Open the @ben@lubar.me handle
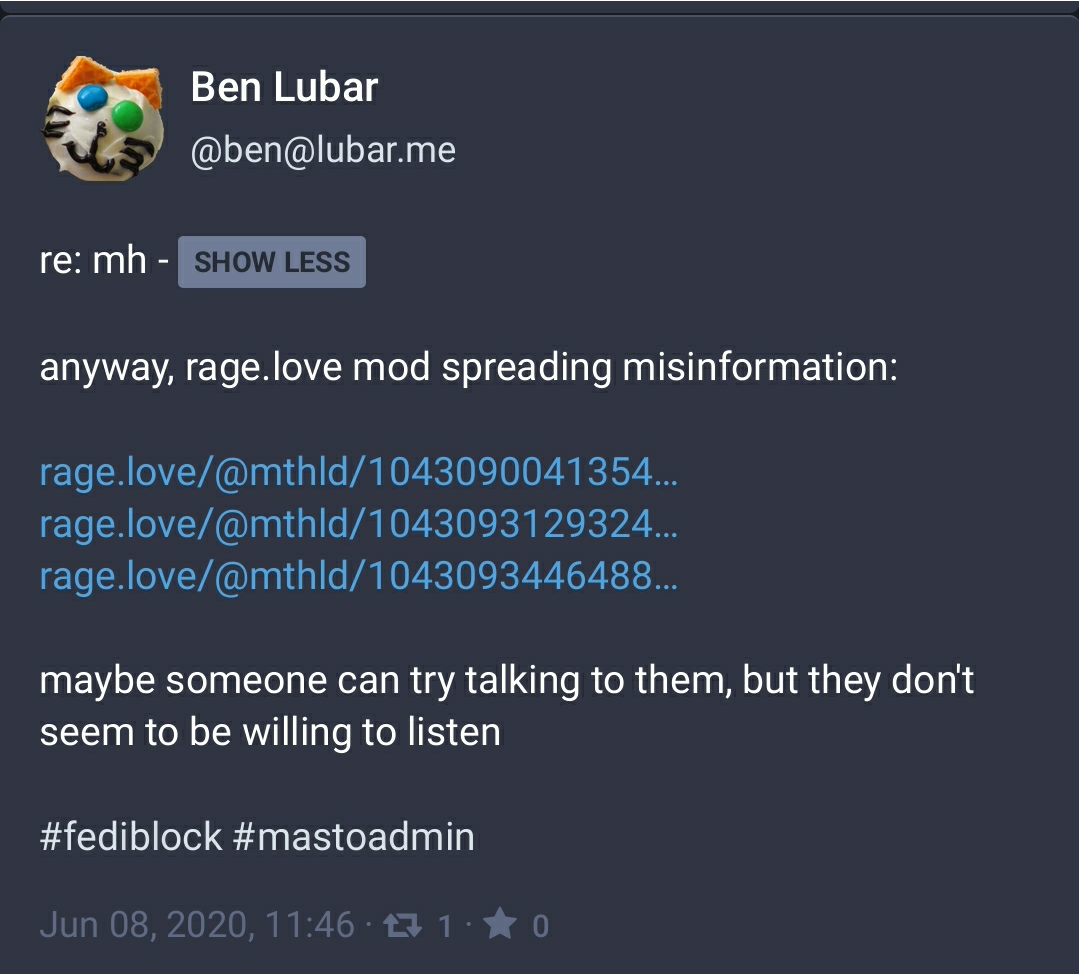 point(322,150)
